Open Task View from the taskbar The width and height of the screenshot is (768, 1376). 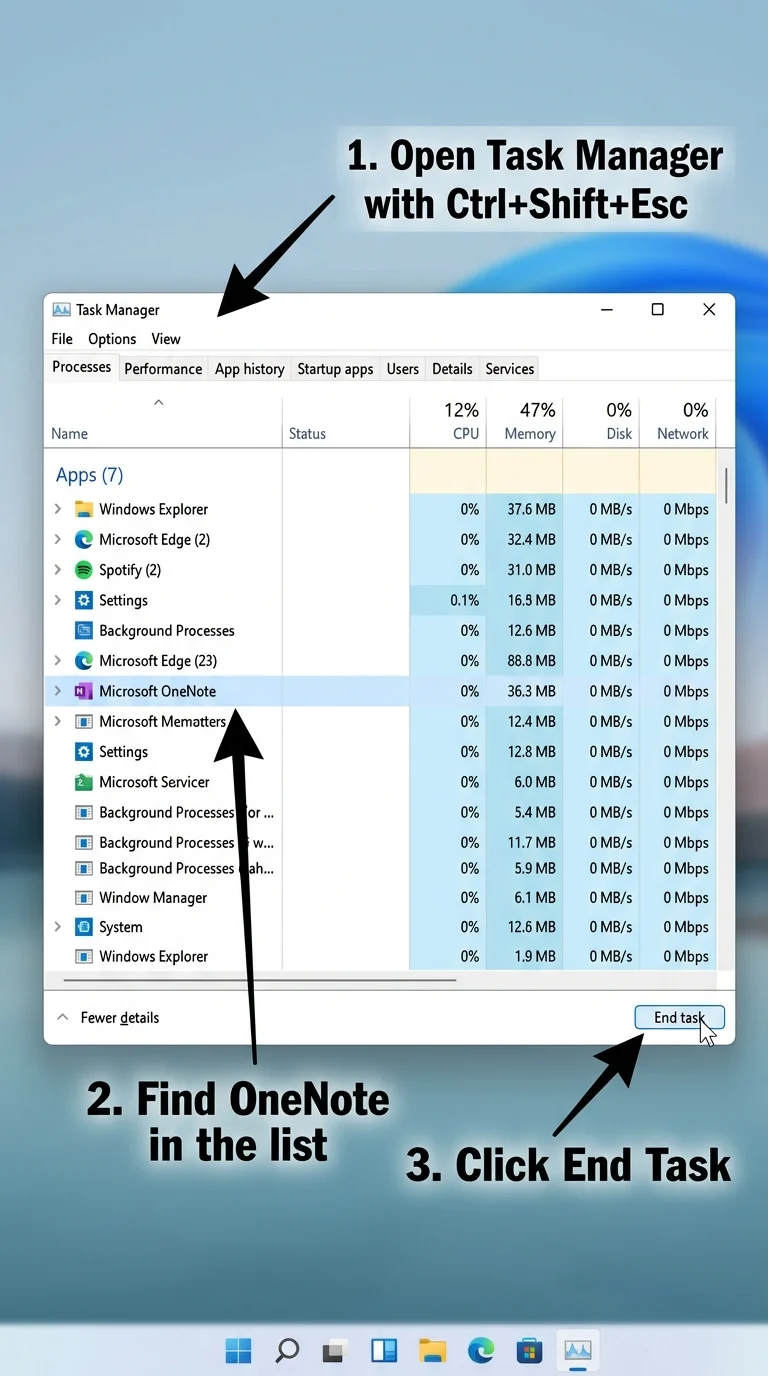coord(335,1351)
